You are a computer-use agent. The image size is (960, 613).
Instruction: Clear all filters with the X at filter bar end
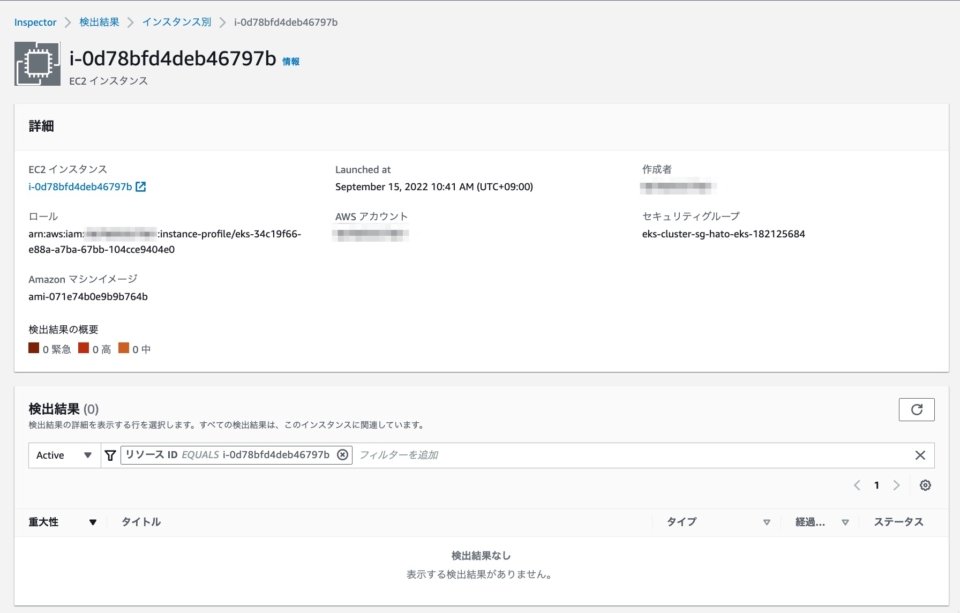(x=920, y=455)
